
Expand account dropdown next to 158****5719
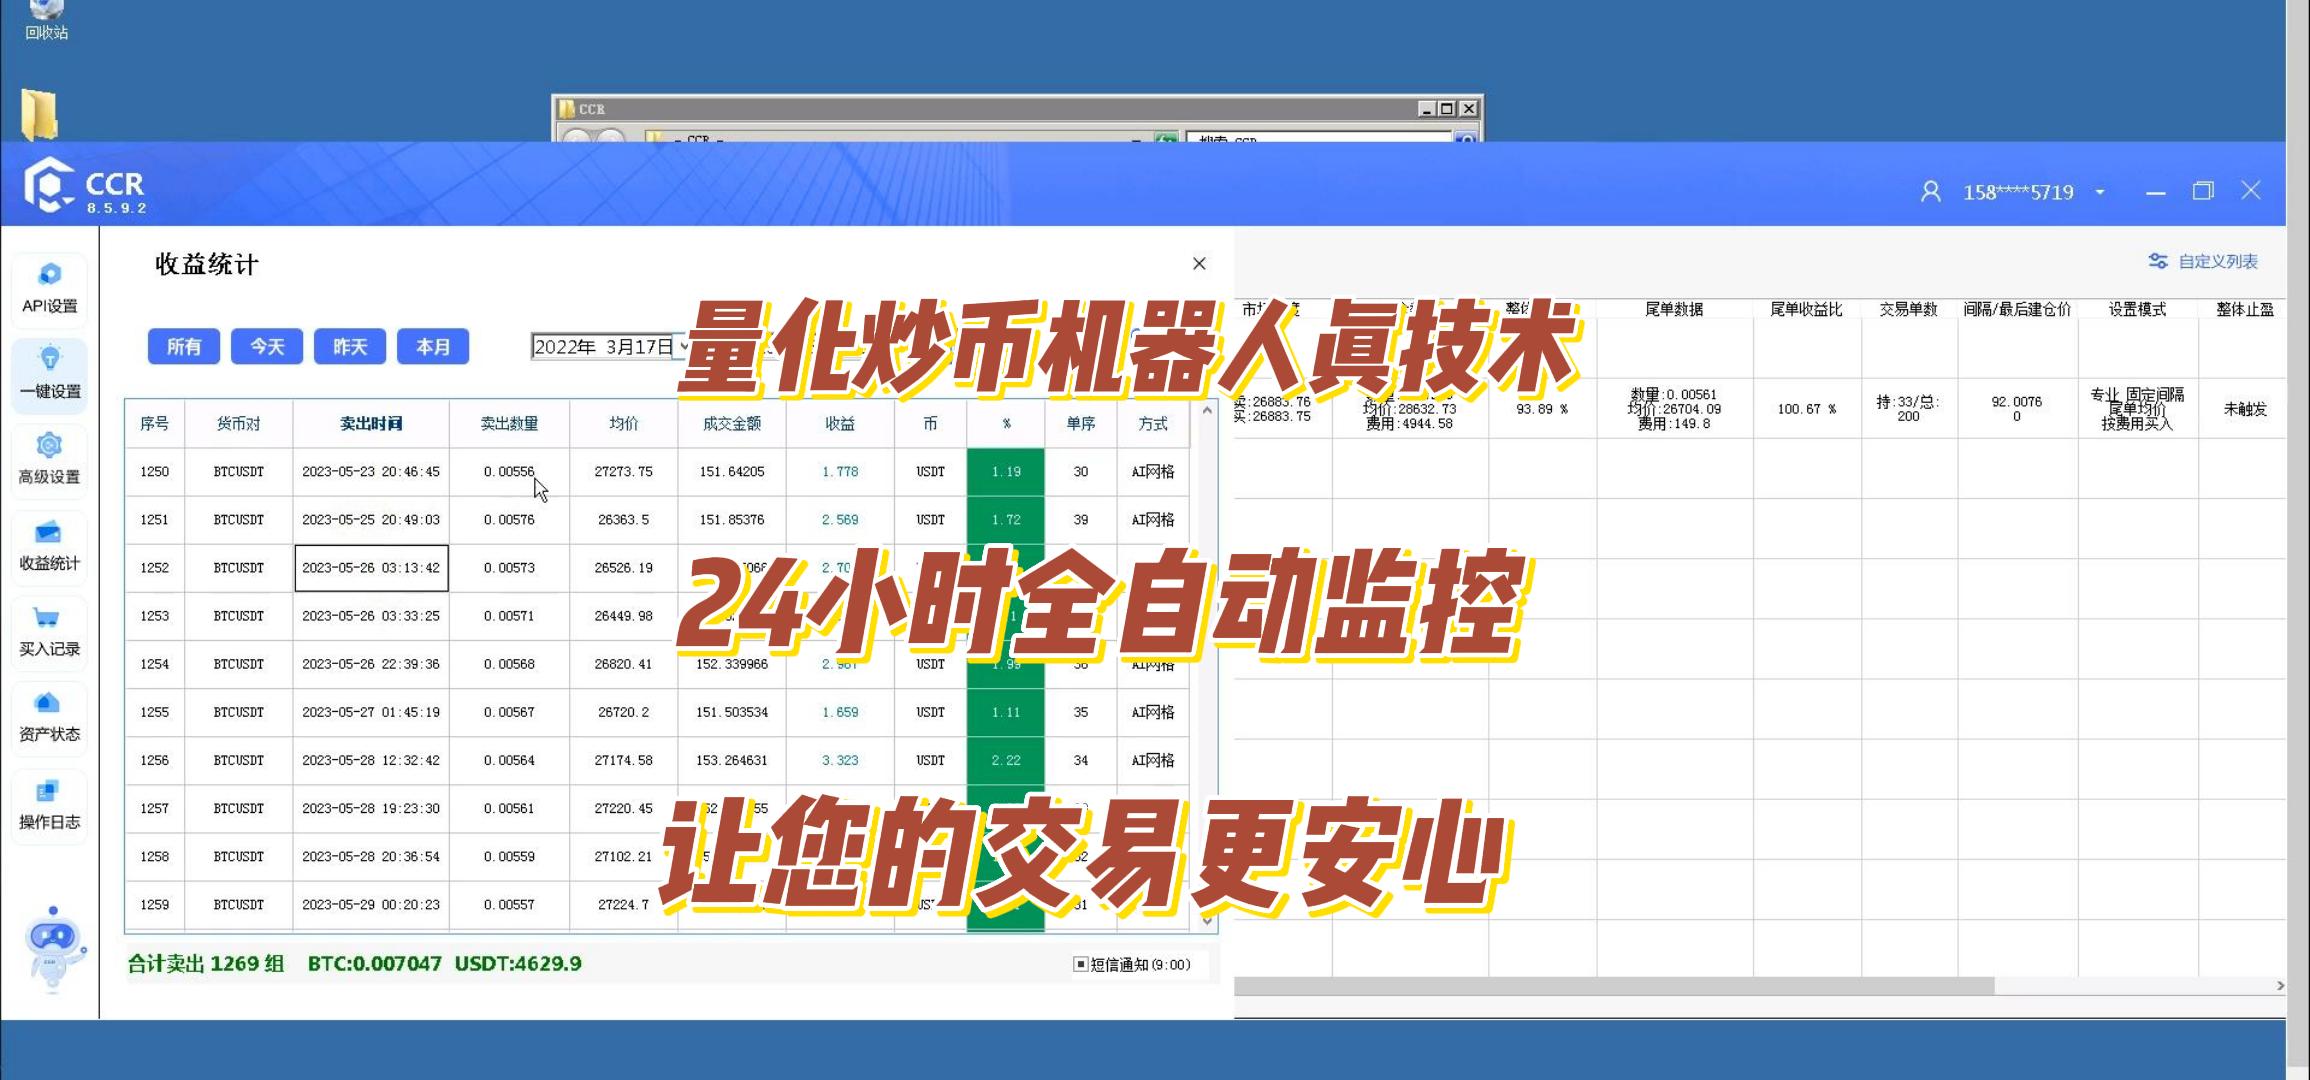[2100, 192]
